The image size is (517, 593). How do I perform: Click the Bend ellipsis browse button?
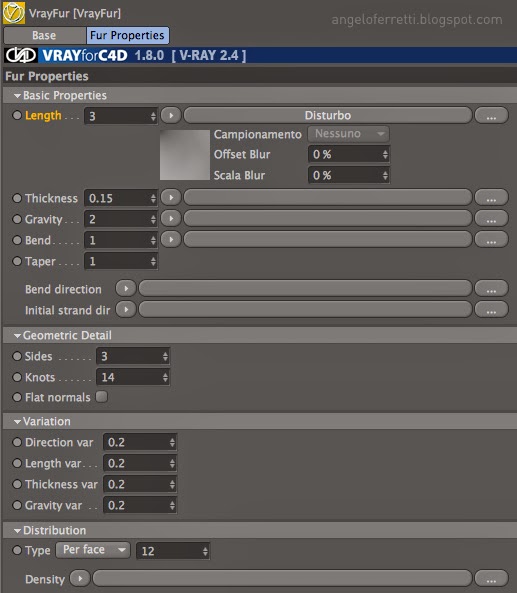coord(491,240)
